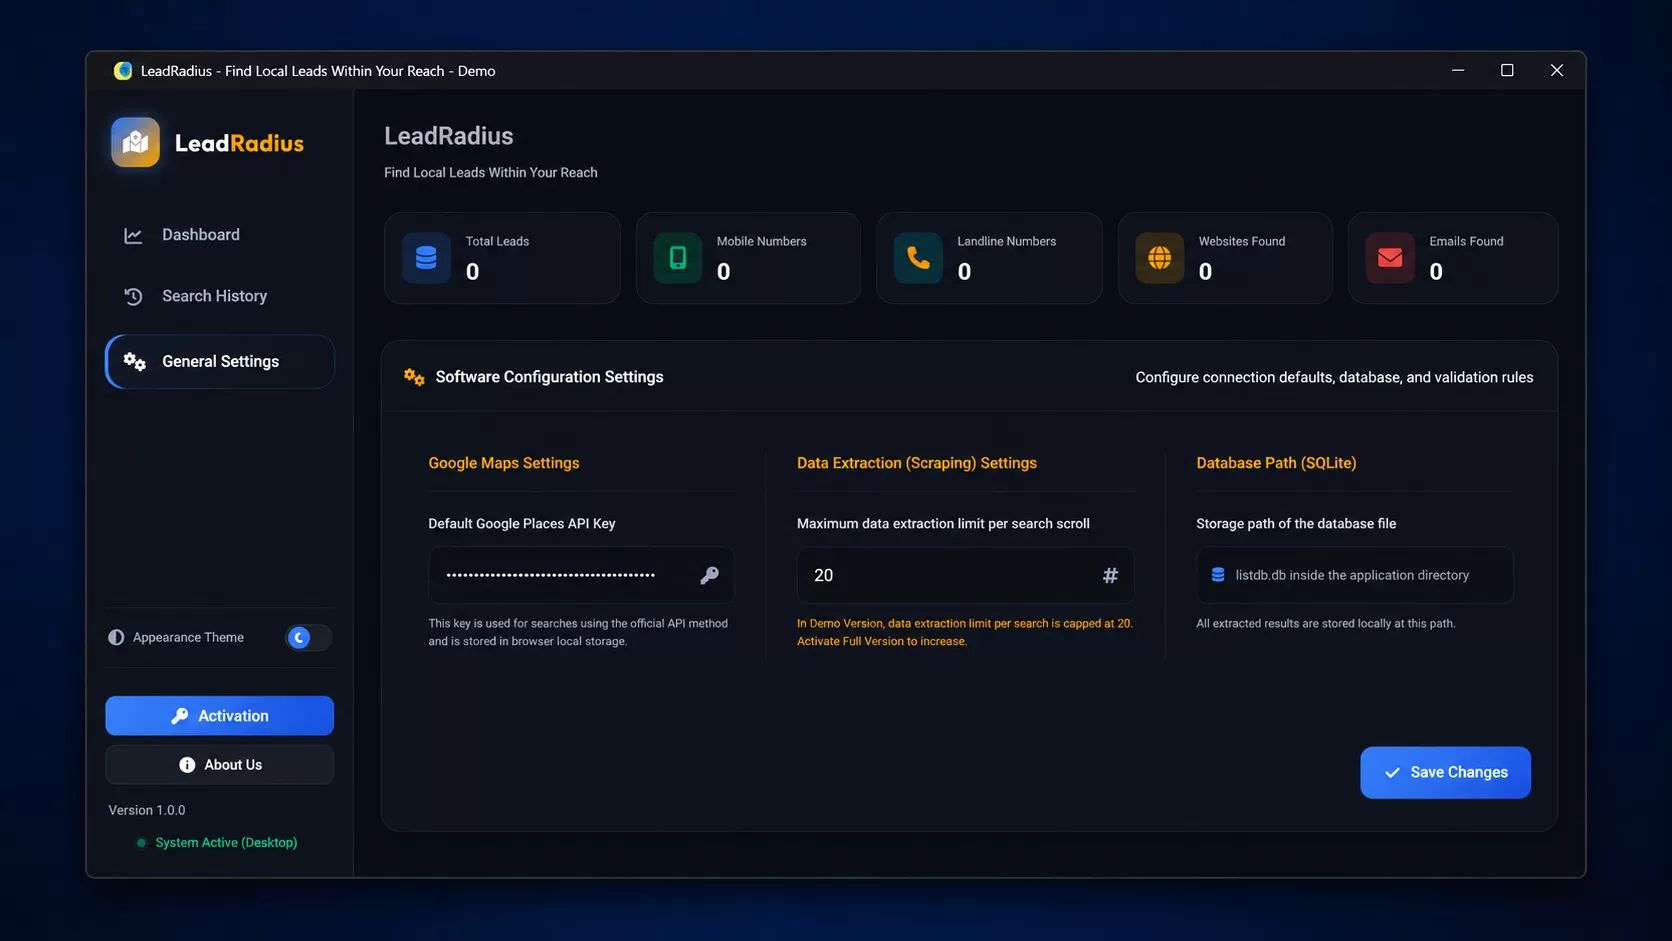Save Changes to the configuration
1672x941 pixels.
point(1445,772)
